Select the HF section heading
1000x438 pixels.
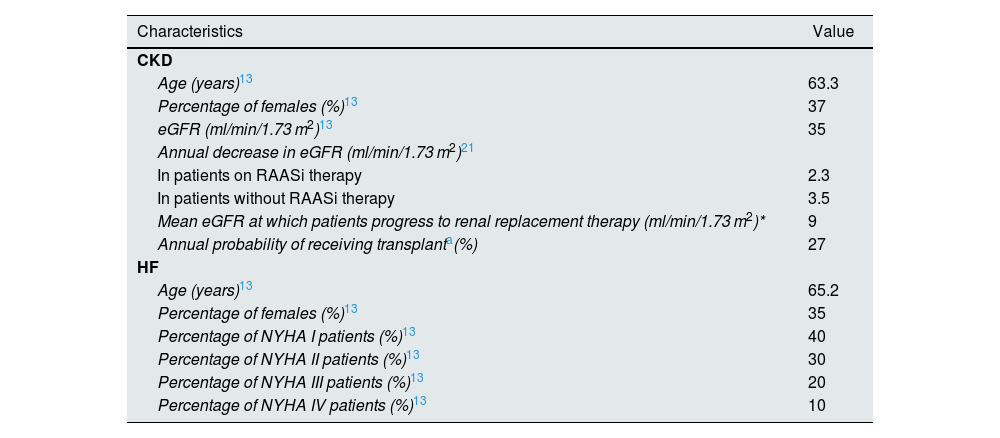pos(147,268)
